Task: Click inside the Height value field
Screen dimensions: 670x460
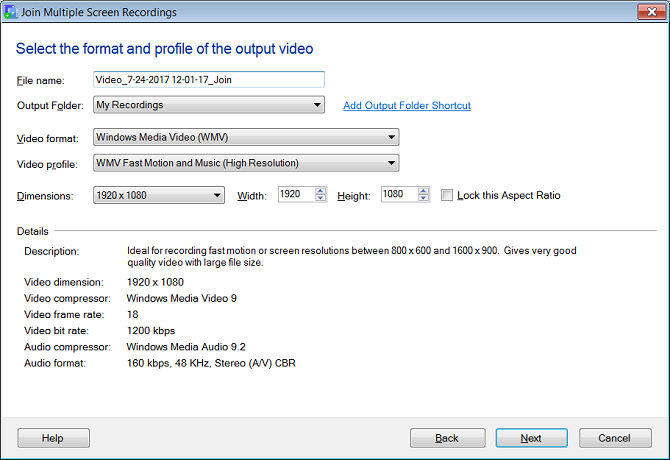Action: coord(398,195)
